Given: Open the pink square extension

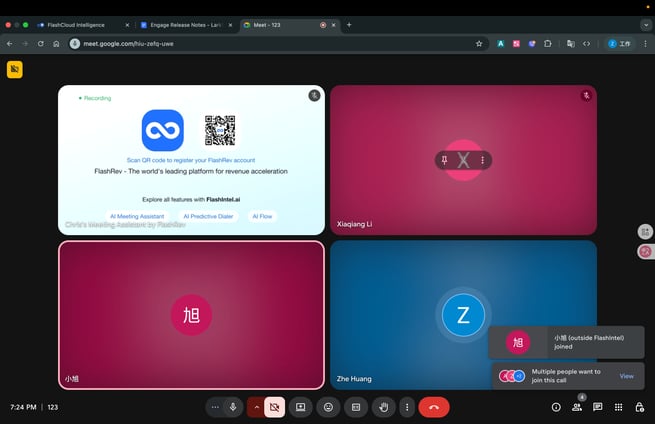Looking at the screenshot, I should pos(516,43).
